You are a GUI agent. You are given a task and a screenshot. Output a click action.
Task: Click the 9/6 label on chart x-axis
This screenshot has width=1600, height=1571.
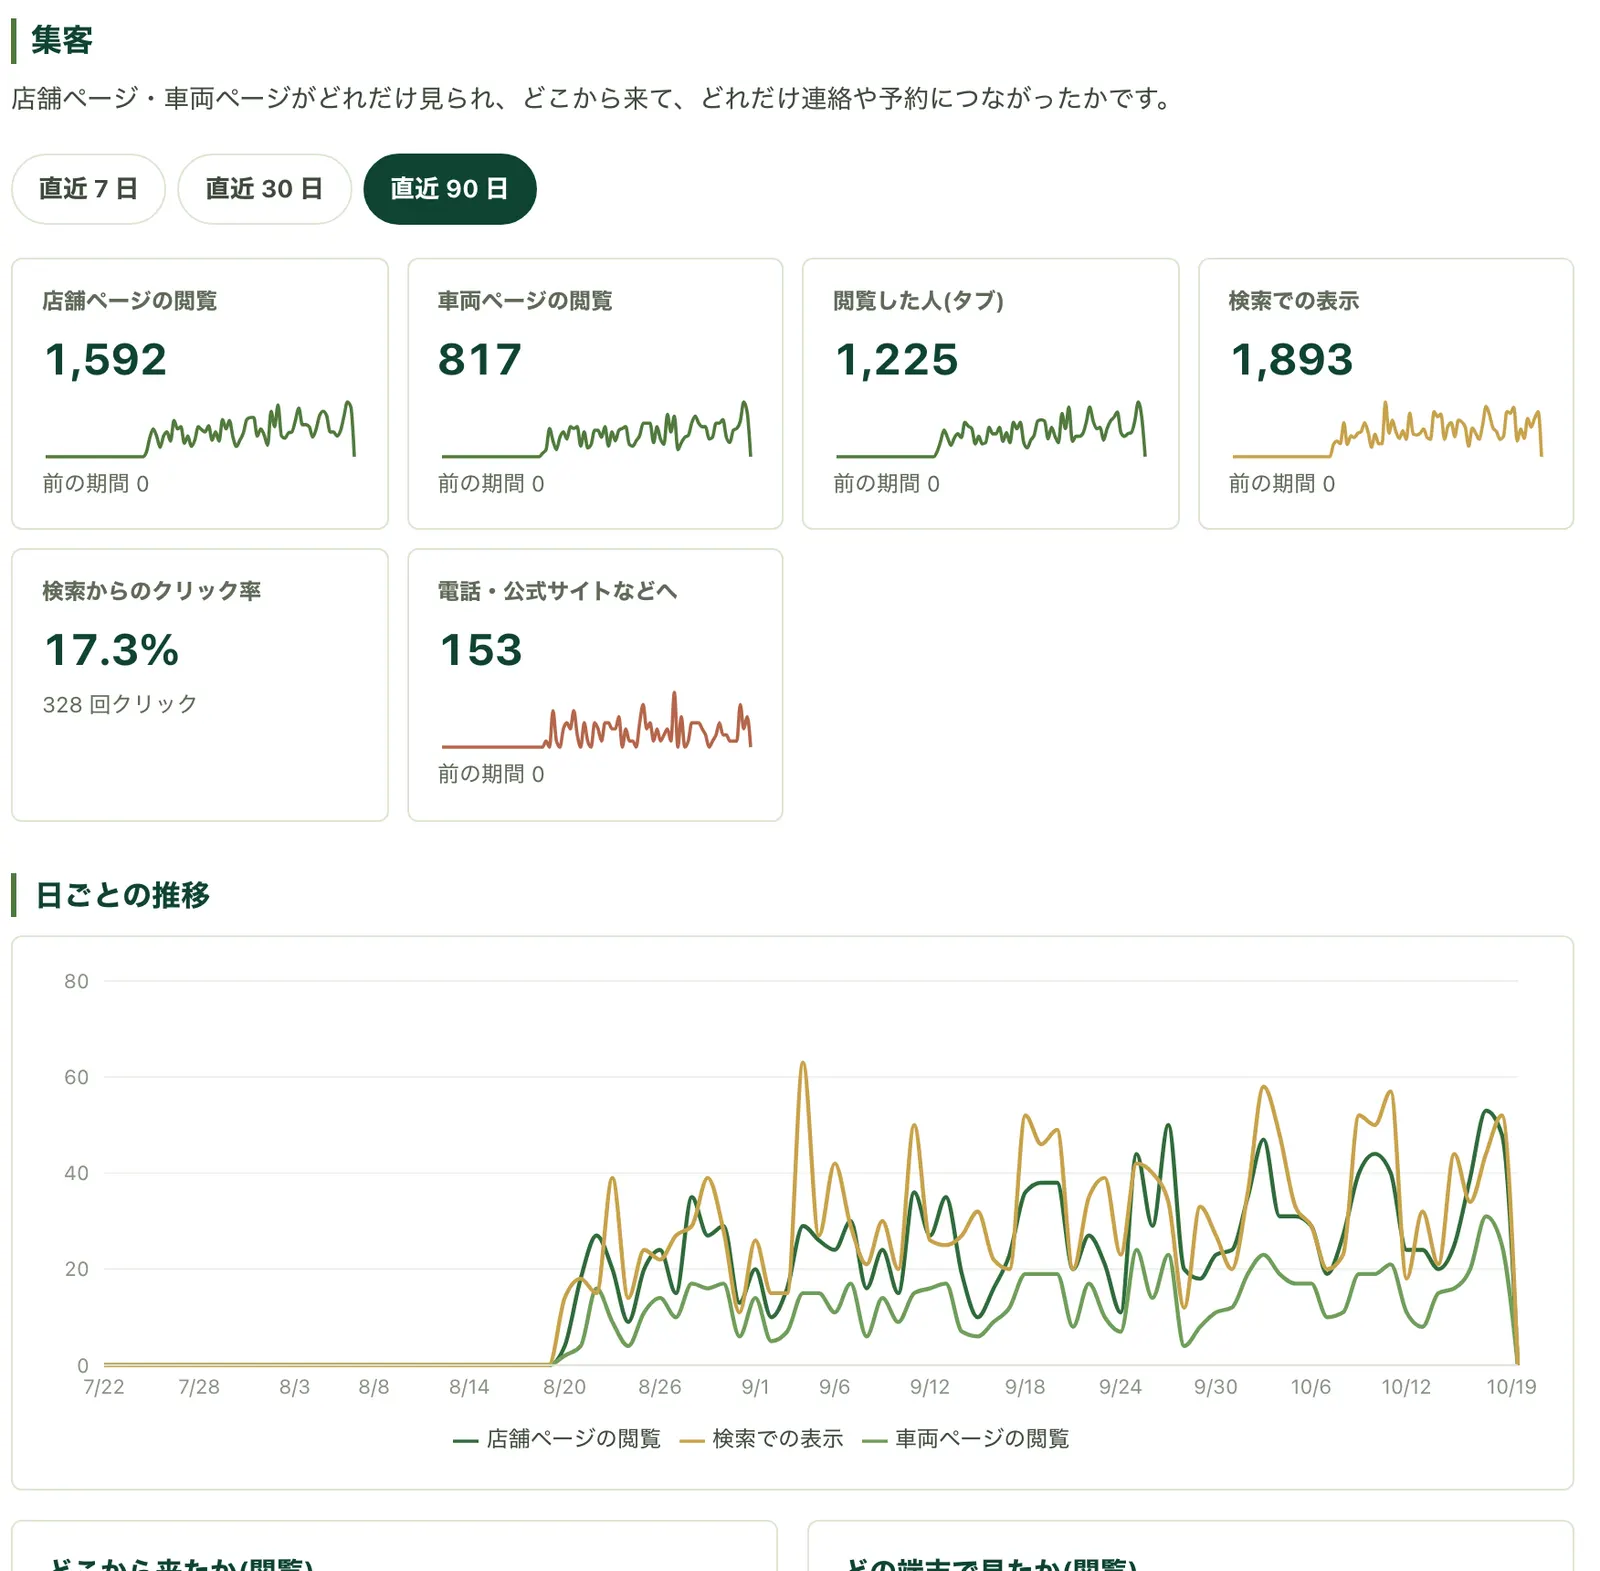[834, 1387]
